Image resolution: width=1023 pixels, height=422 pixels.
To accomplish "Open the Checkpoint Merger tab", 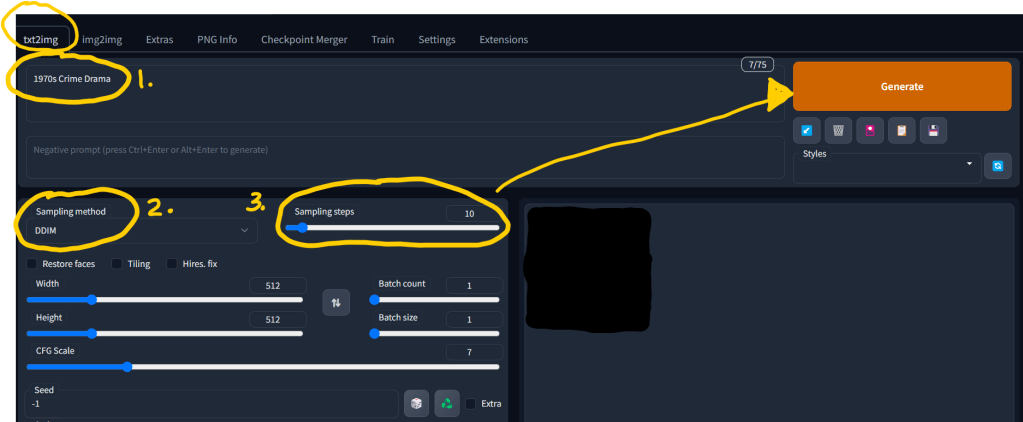I will click(x=304, y=40).
